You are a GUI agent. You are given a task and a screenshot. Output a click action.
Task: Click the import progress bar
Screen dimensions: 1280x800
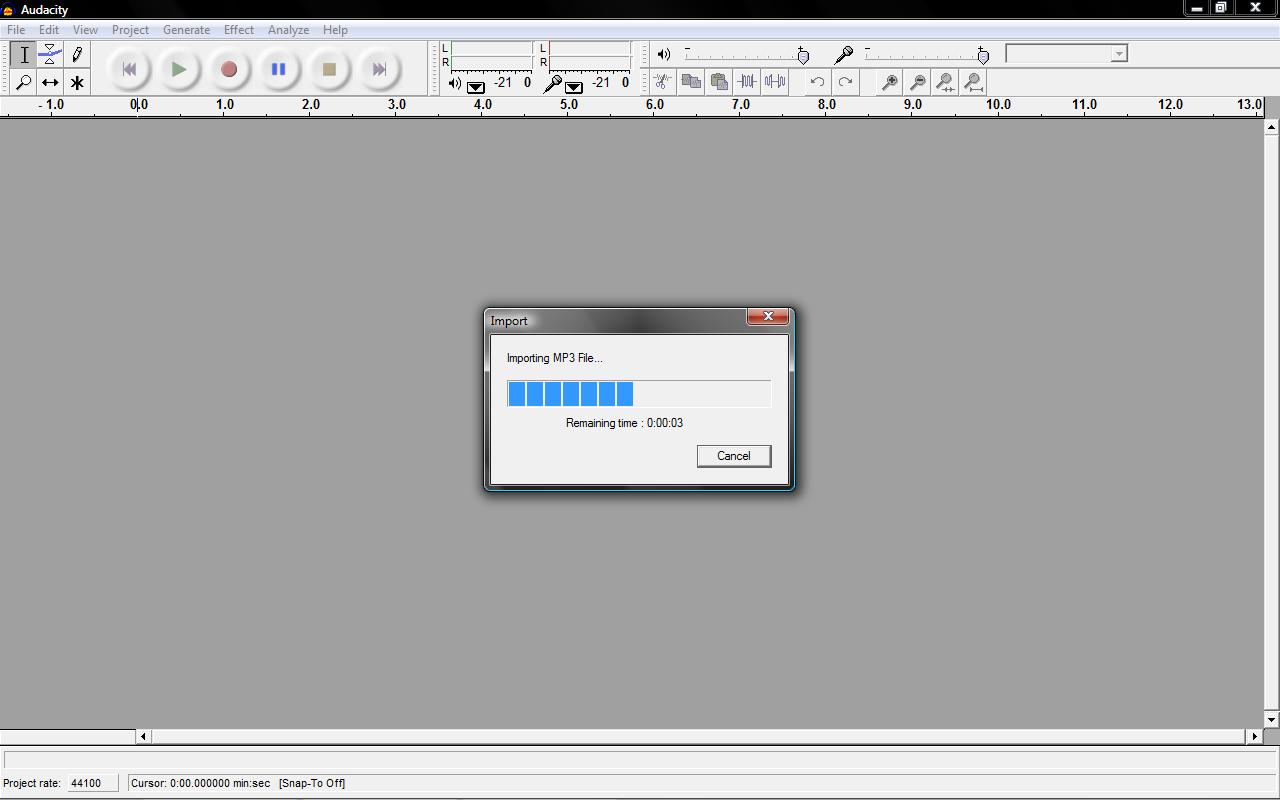(x=639, y=394)
